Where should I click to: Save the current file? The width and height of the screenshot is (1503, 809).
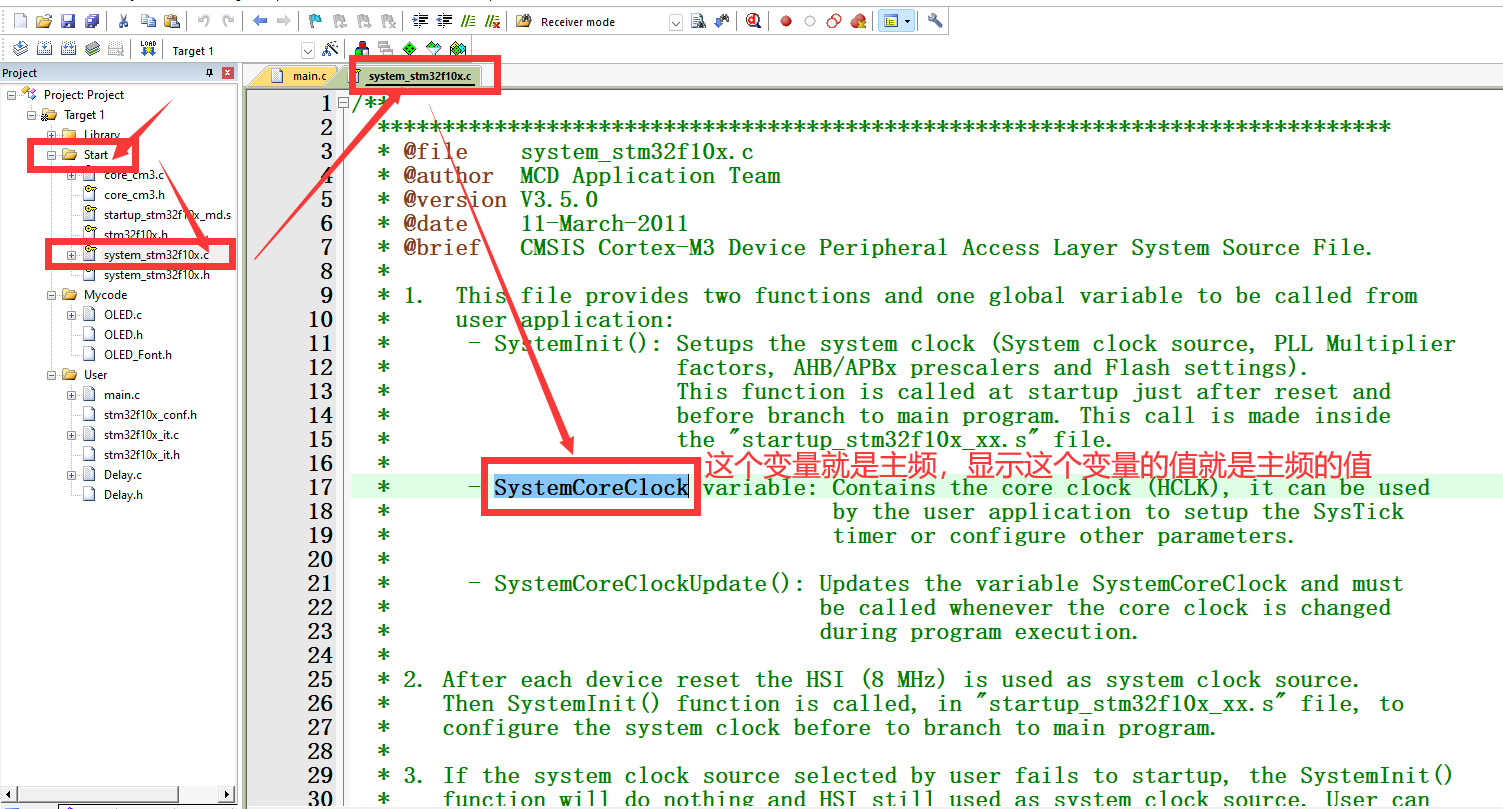[68, 21]
